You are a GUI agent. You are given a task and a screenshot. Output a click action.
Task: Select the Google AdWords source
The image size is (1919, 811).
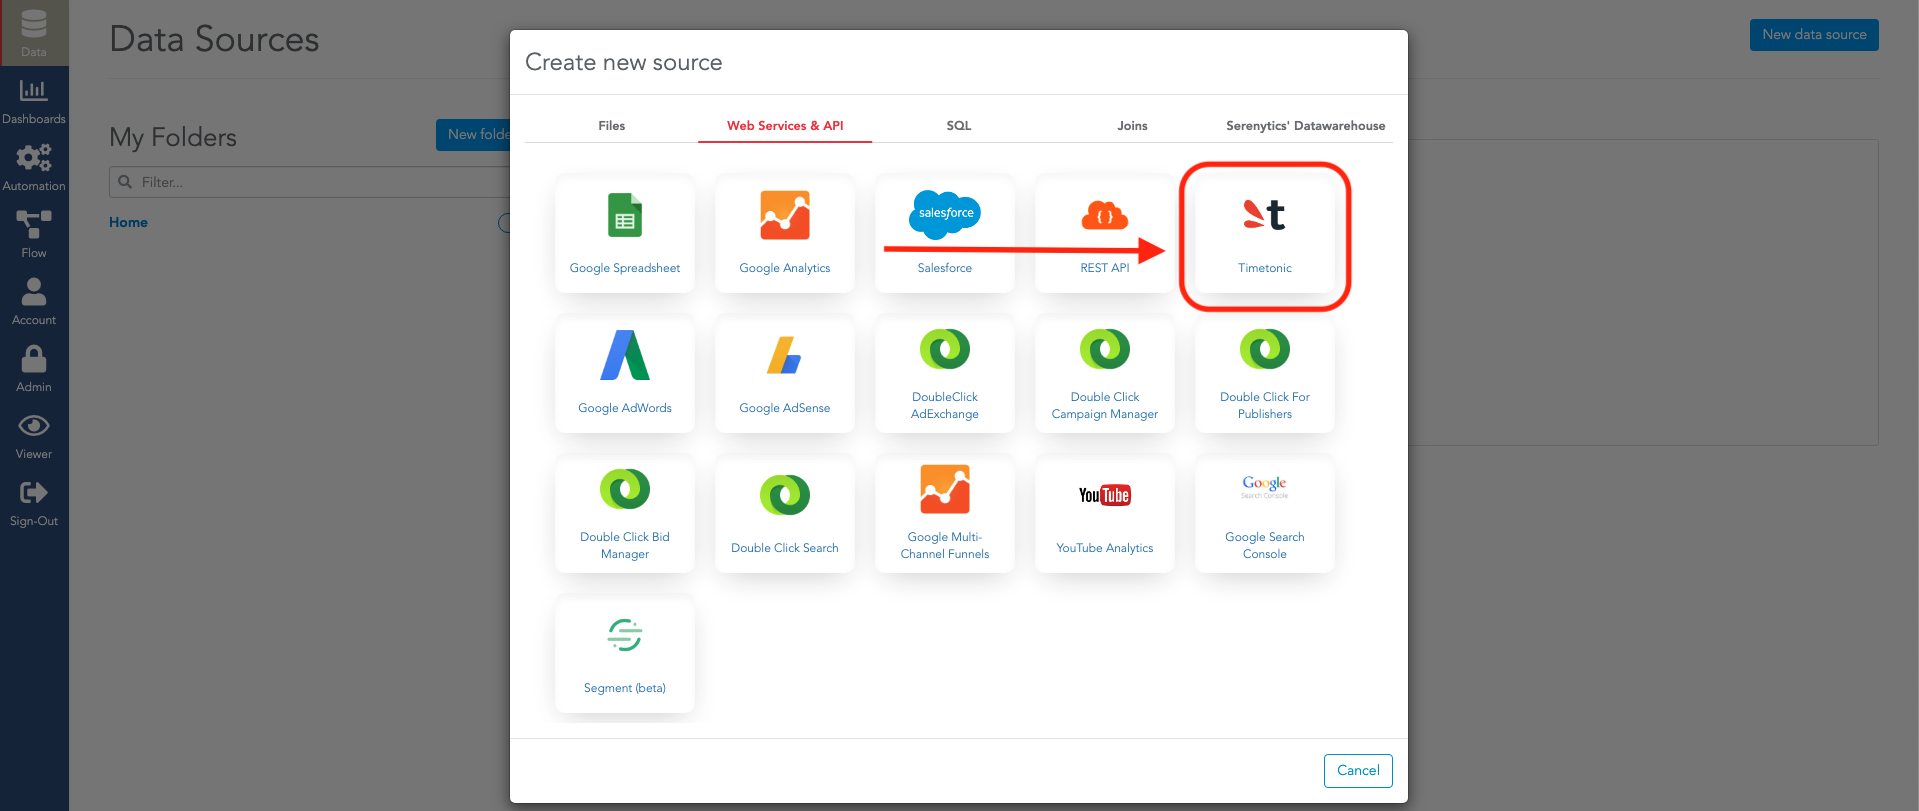(625, 375)
